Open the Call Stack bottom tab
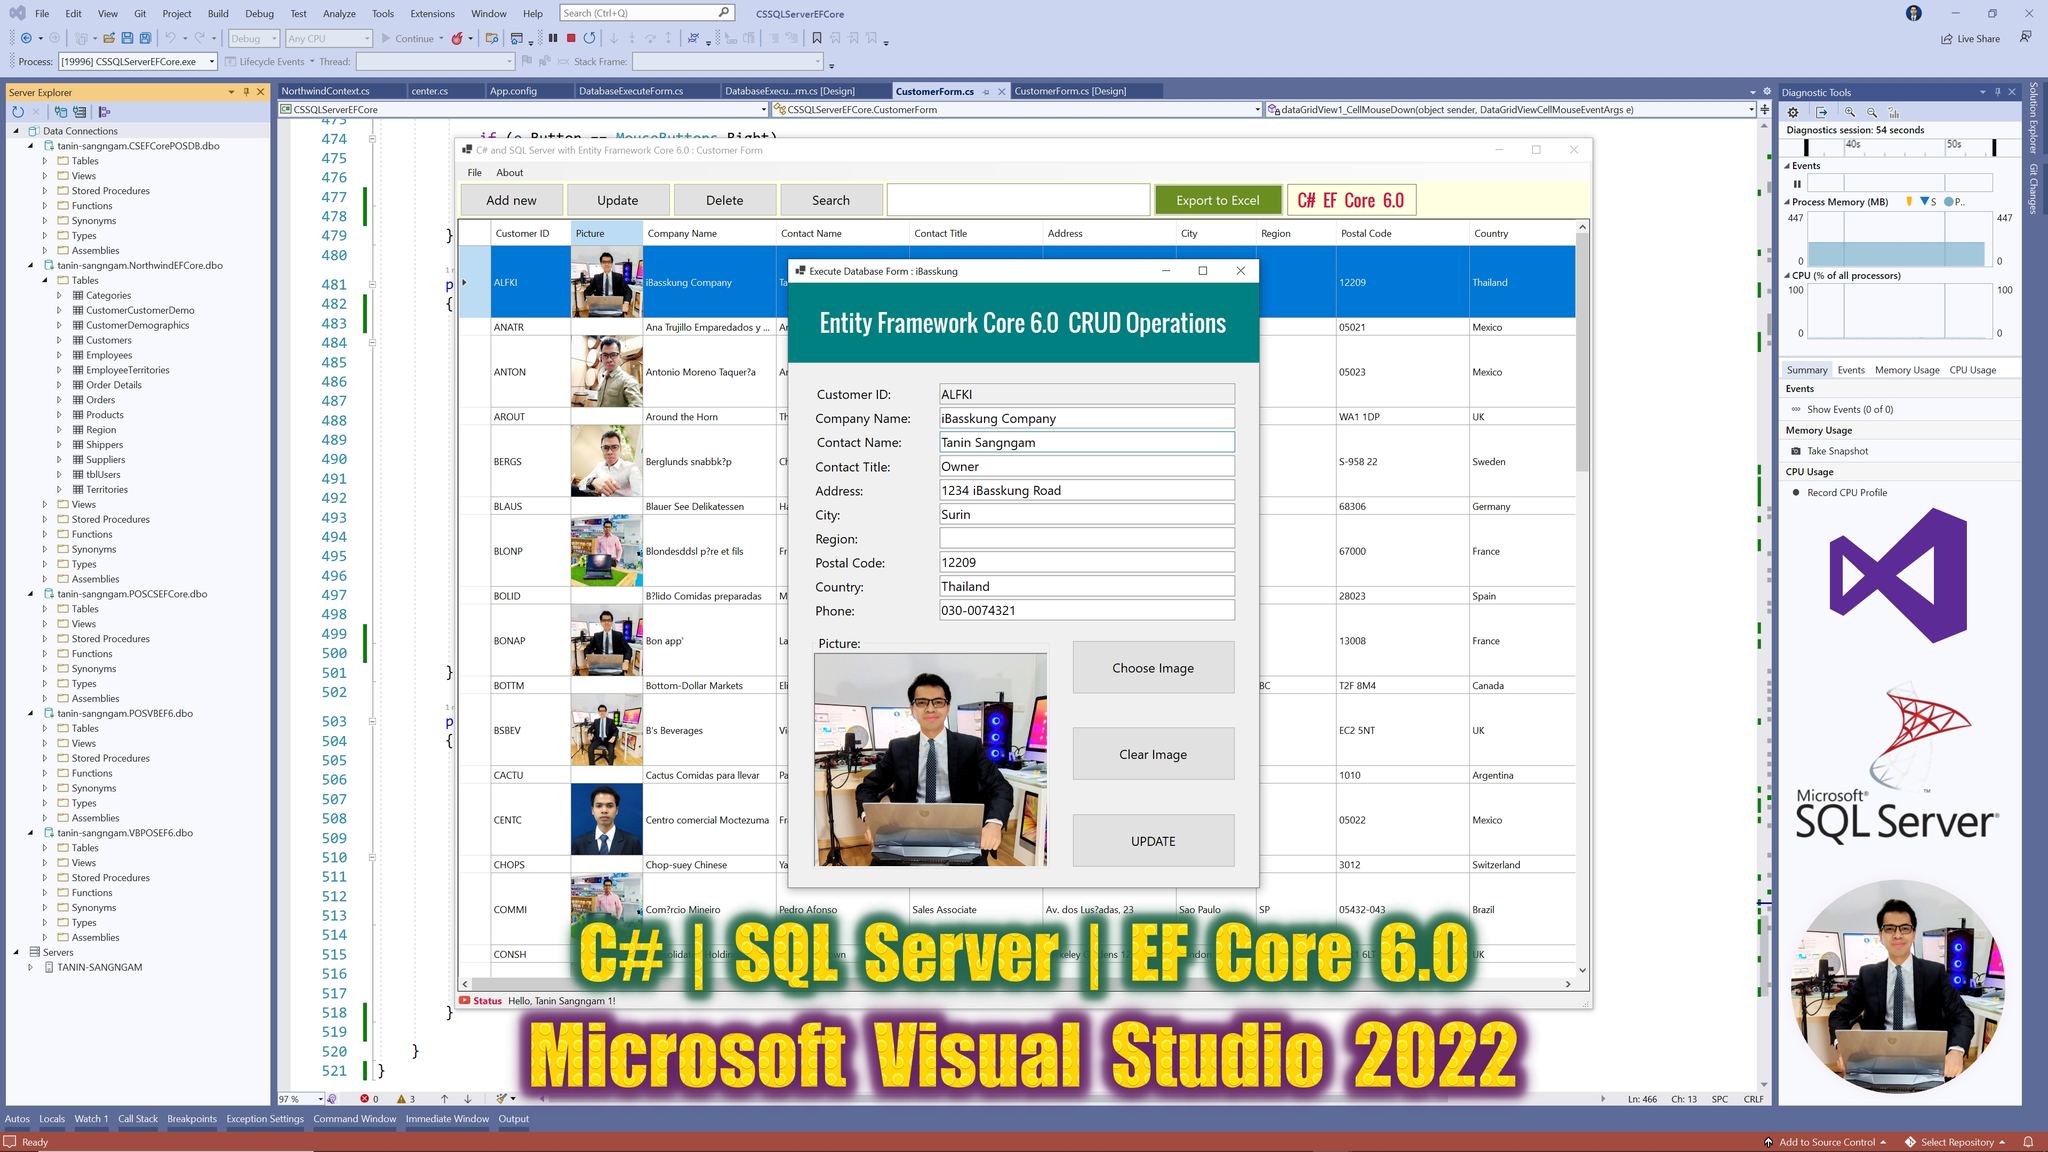This screenshot has width=2048, height=1152. click(138, 1119)
